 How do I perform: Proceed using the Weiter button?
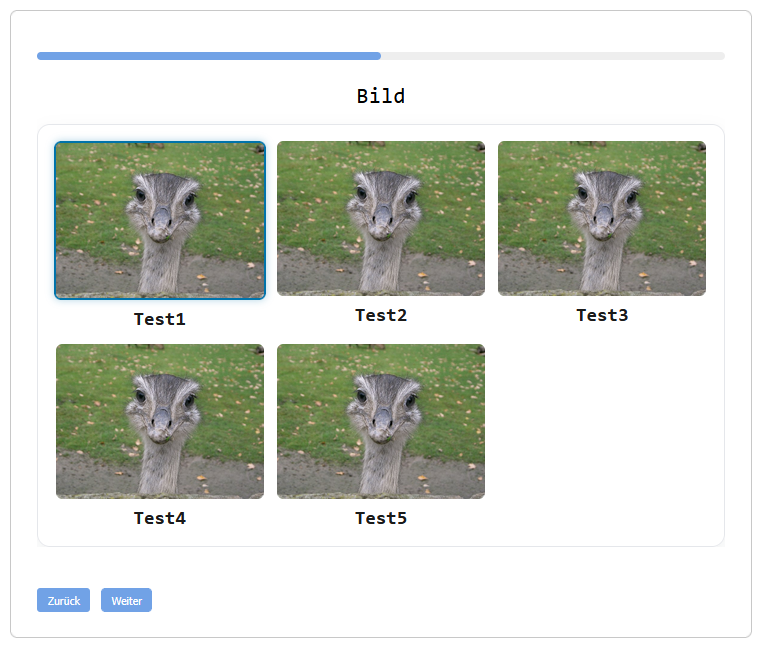pos(126,600)
